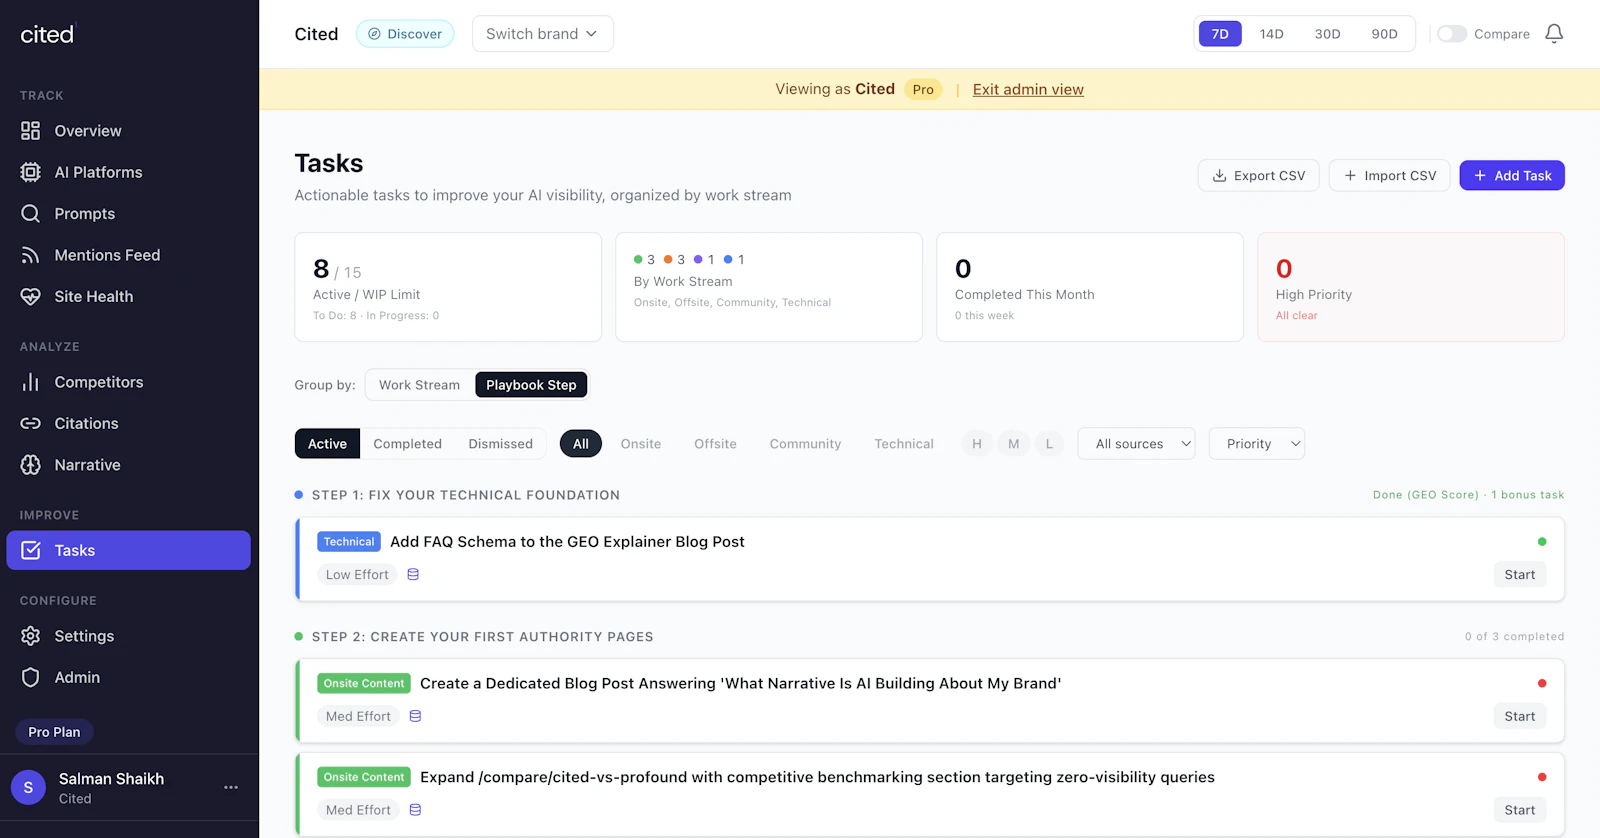Click 'Step 1: Fix Your Technical Foundation' heading
Viewport: 1600px width, 838px height.
pyautogui.click(x=466, y=495)
